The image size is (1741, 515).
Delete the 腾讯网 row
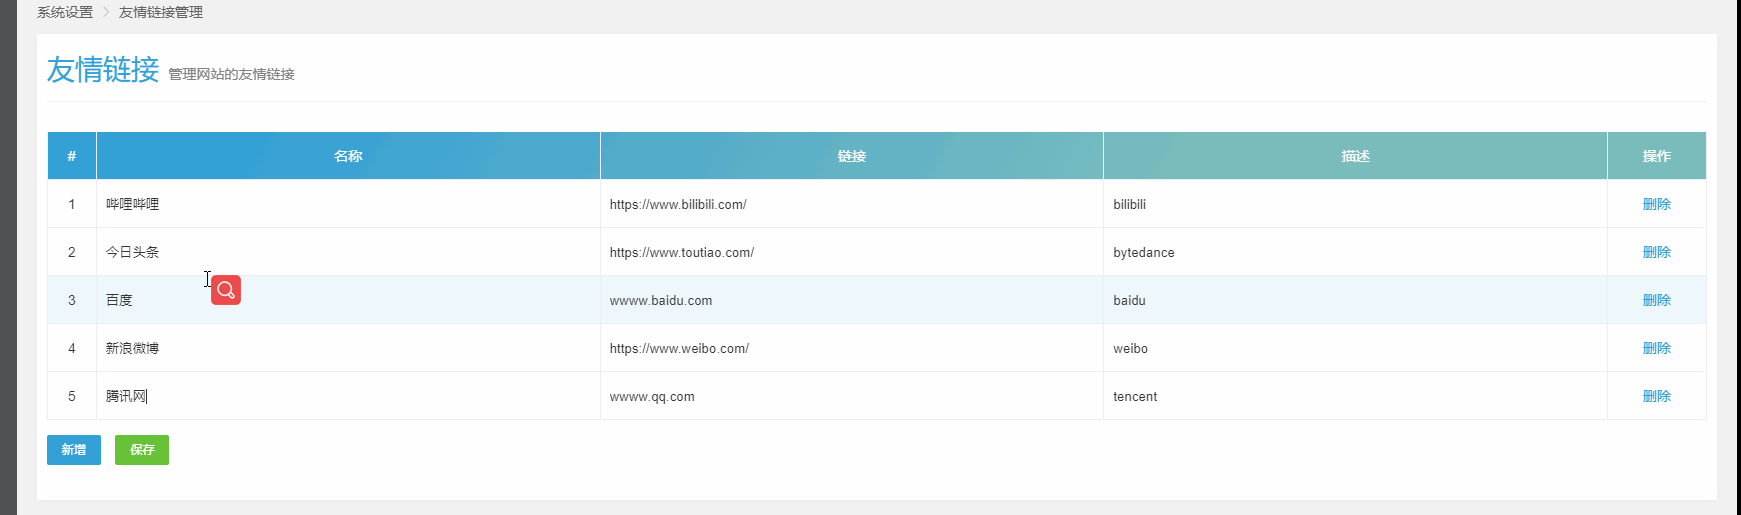coord(1656,396)
